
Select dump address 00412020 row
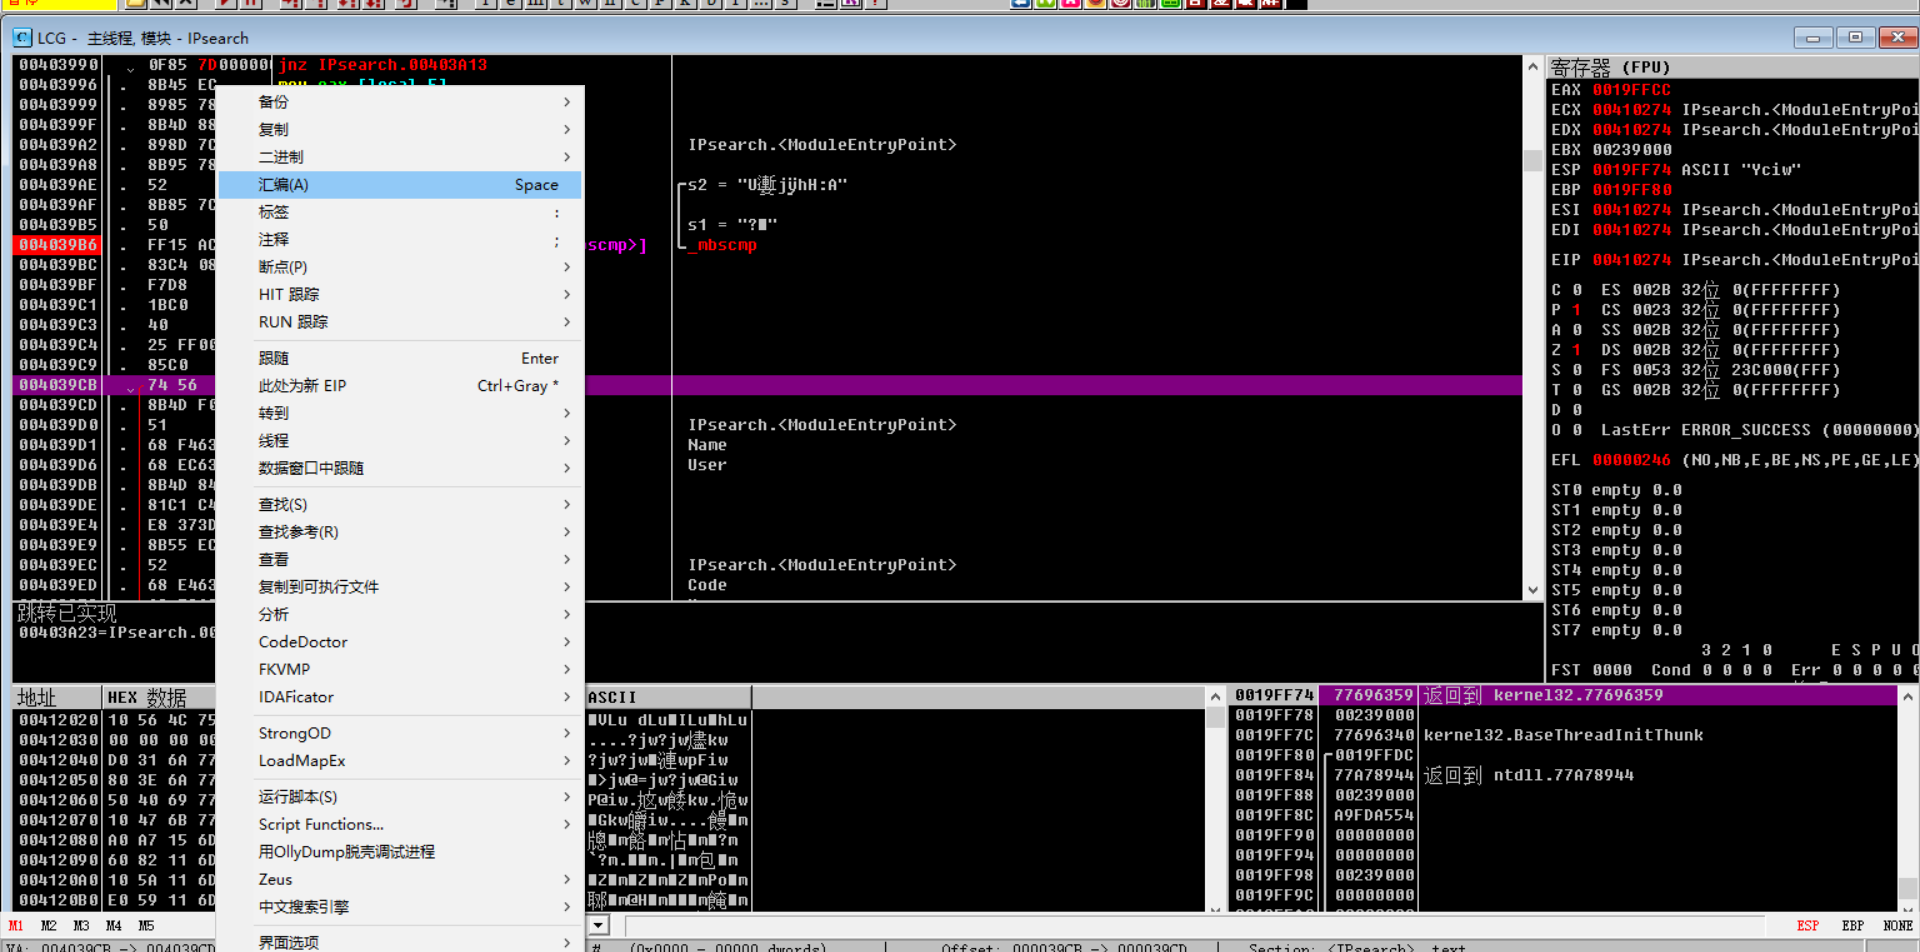[x=58, y=720]
